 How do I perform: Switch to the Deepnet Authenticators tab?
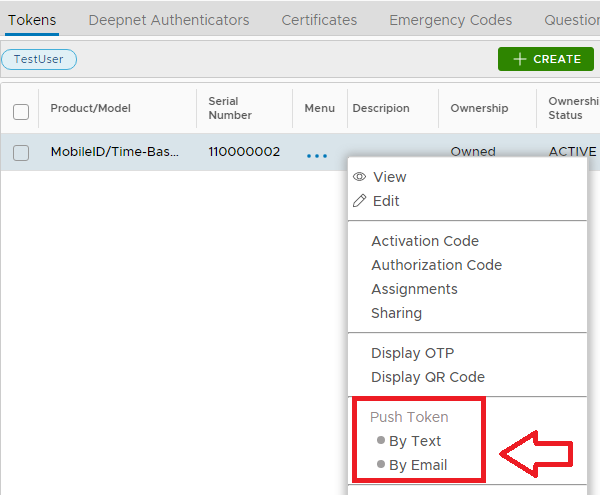[168, 20]
